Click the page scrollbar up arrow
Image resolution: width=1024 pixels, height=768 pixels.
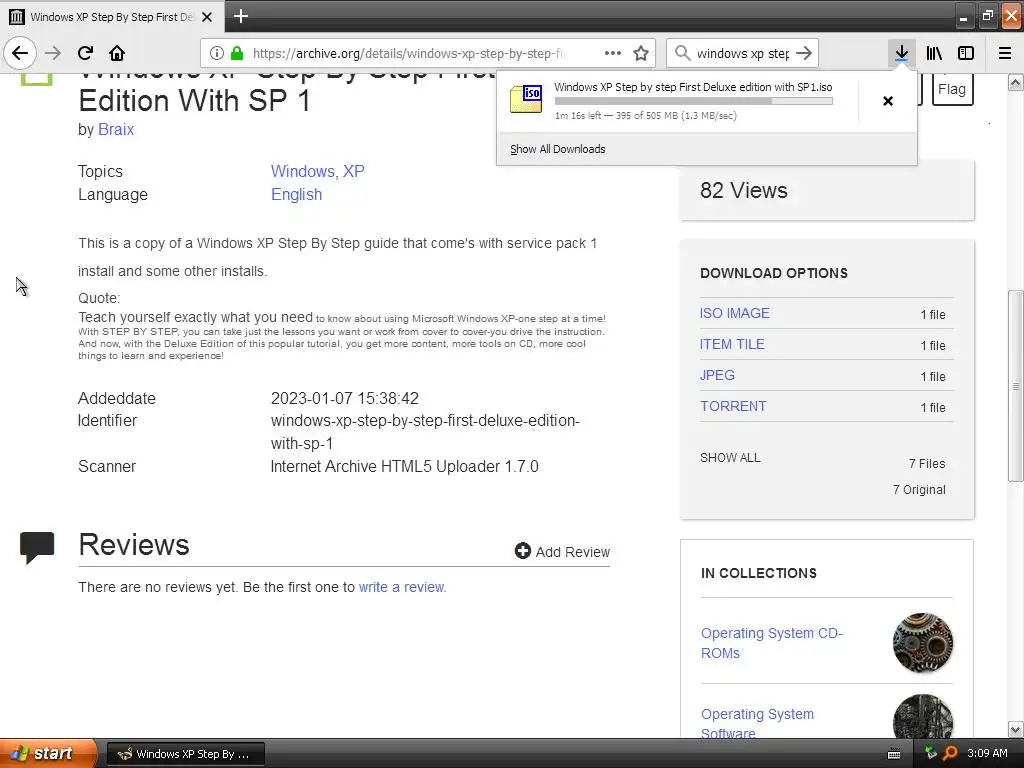pyautogui.click(x=1015, y=82)
